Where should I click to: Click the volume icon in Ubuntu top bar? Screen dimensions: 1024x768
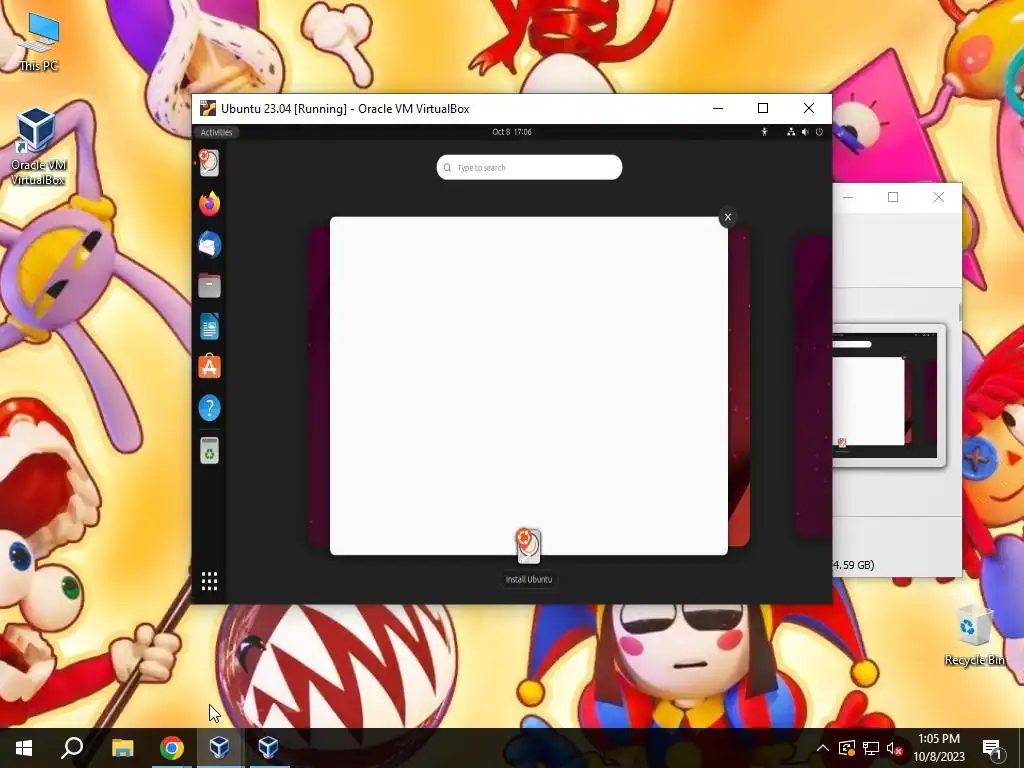pyautogui.click(x=805, y=132)
